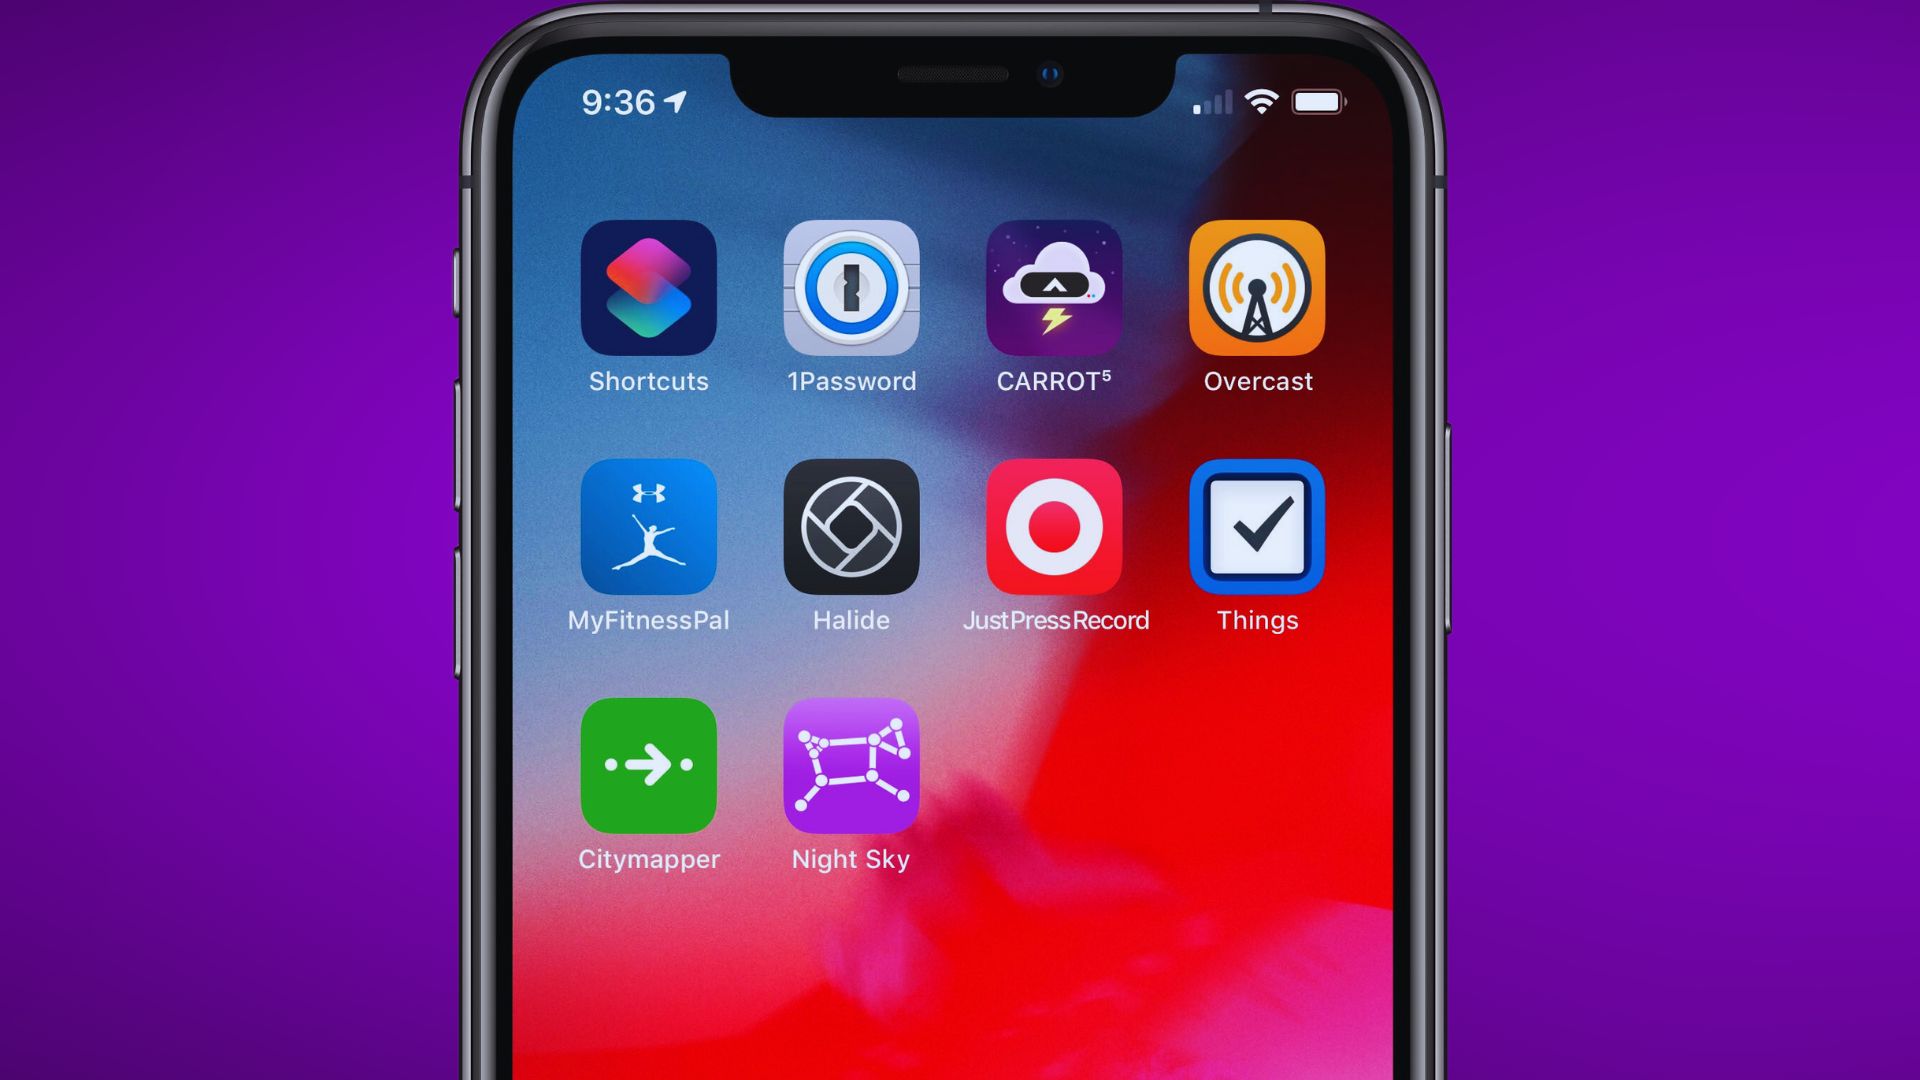The height and width of the screenshot is (1080, 1920).
Task: Tap the Things checkmark icon
Action: pos(1257,527)
